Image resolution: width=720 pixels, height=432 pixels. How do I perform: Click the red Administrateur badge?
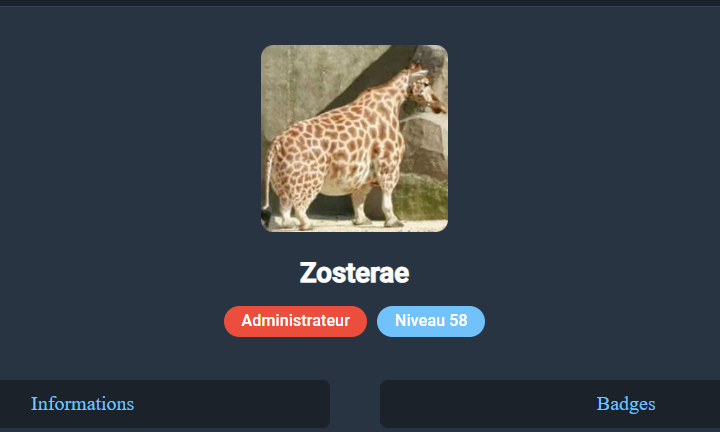(x=295, y=321)
